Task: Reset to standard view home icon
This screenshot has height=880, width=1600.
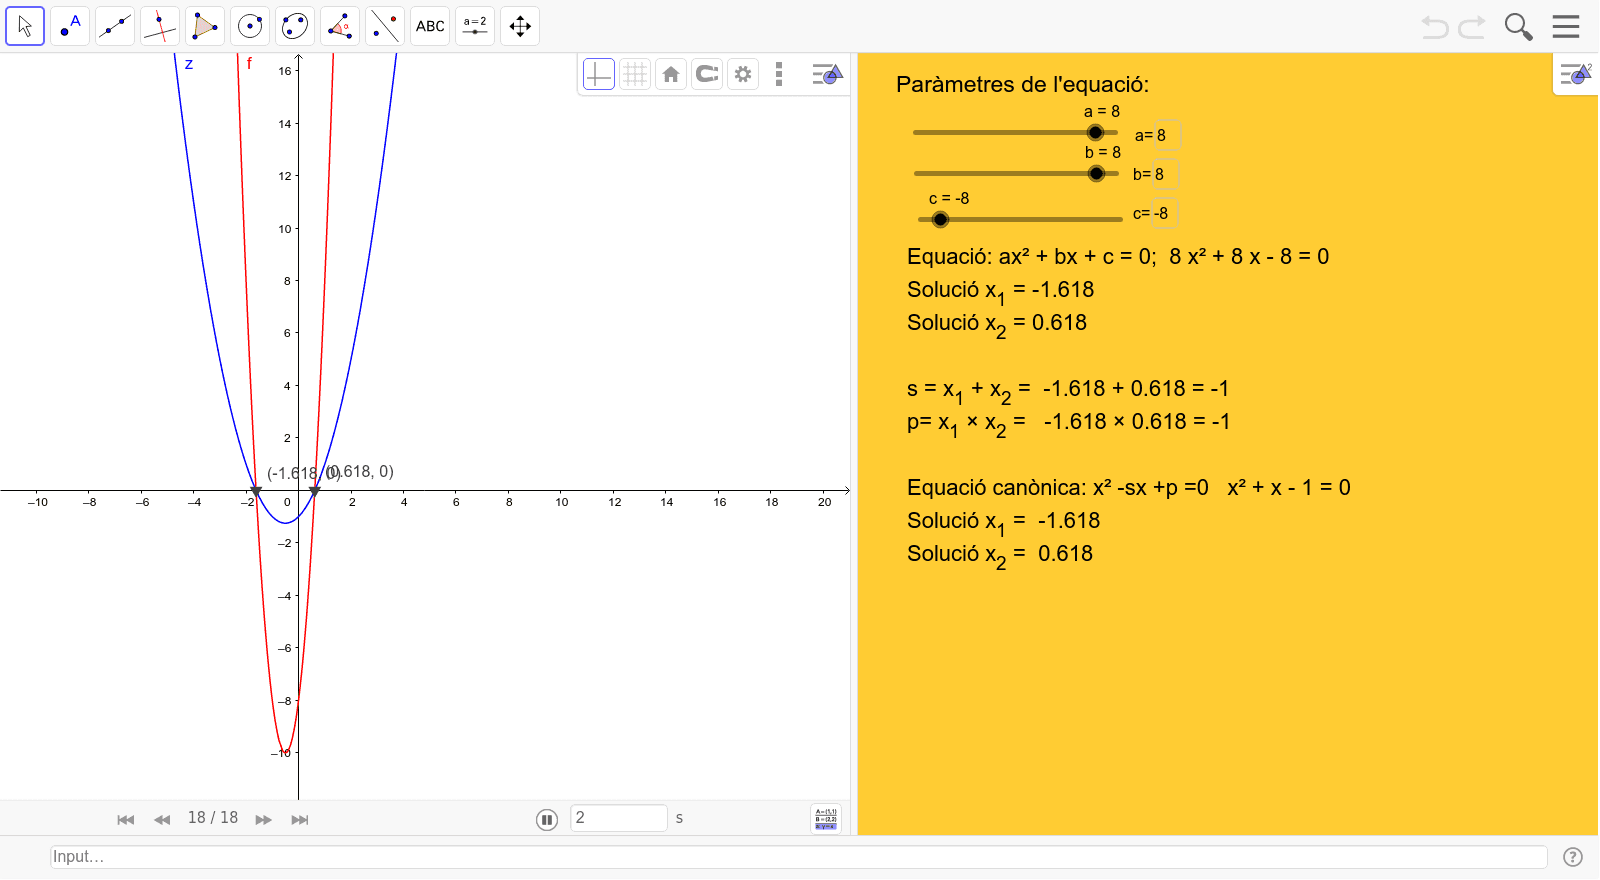Action: pyautogui.click(x=671, y=74)
